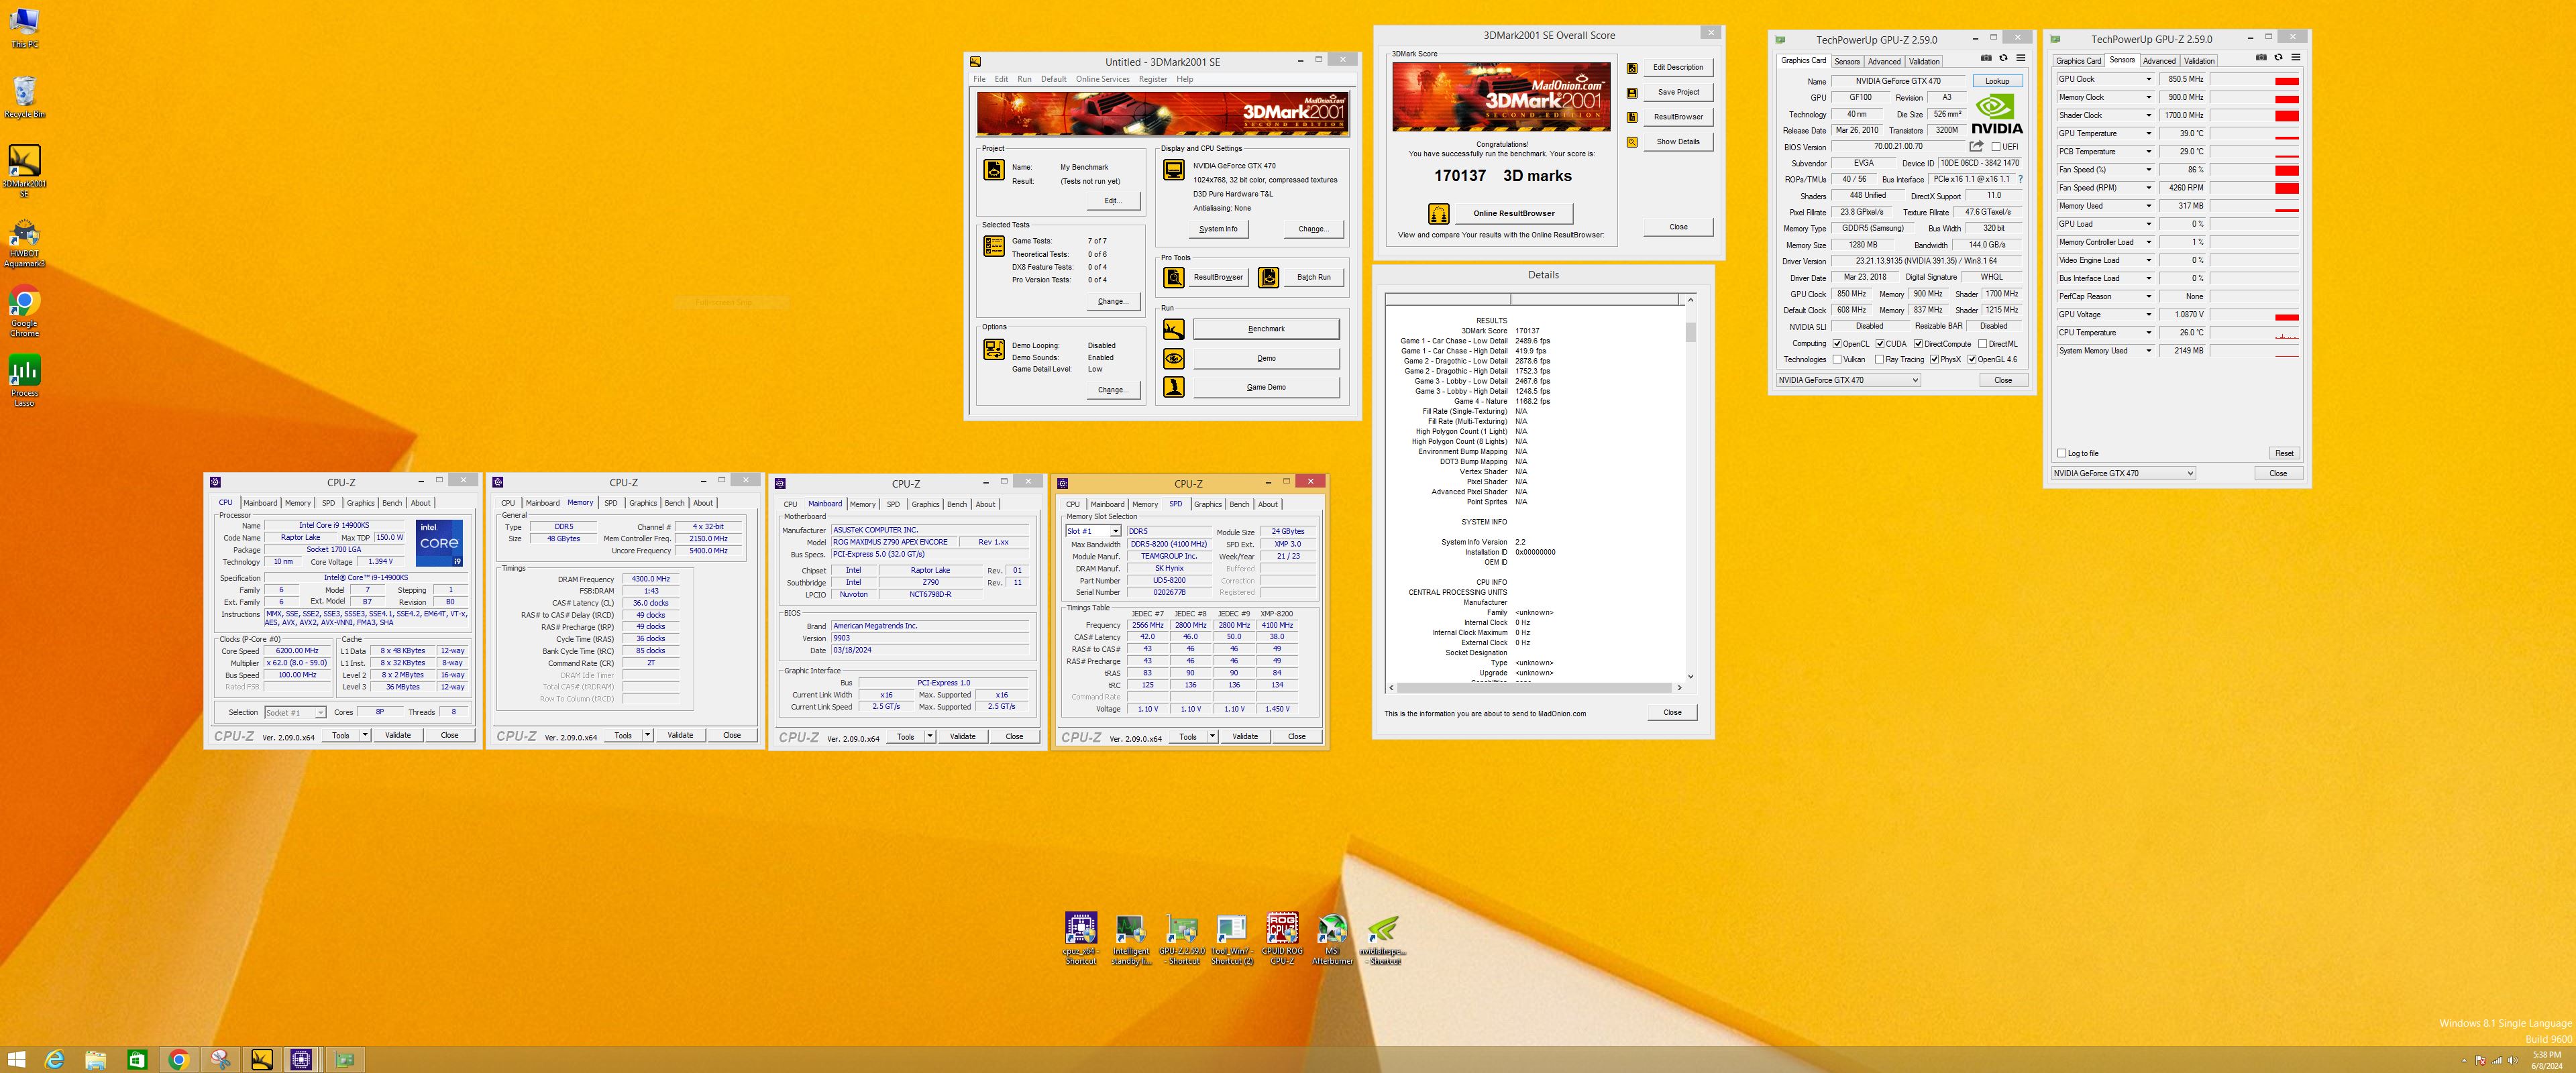
Task: Click Save Project button in score window
Action: click(1678, 92)
